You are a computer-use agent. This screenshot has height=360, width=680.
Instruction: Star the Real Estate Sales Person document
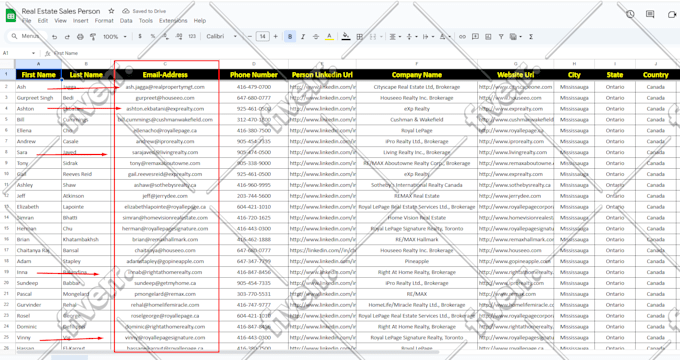[111, 11]
